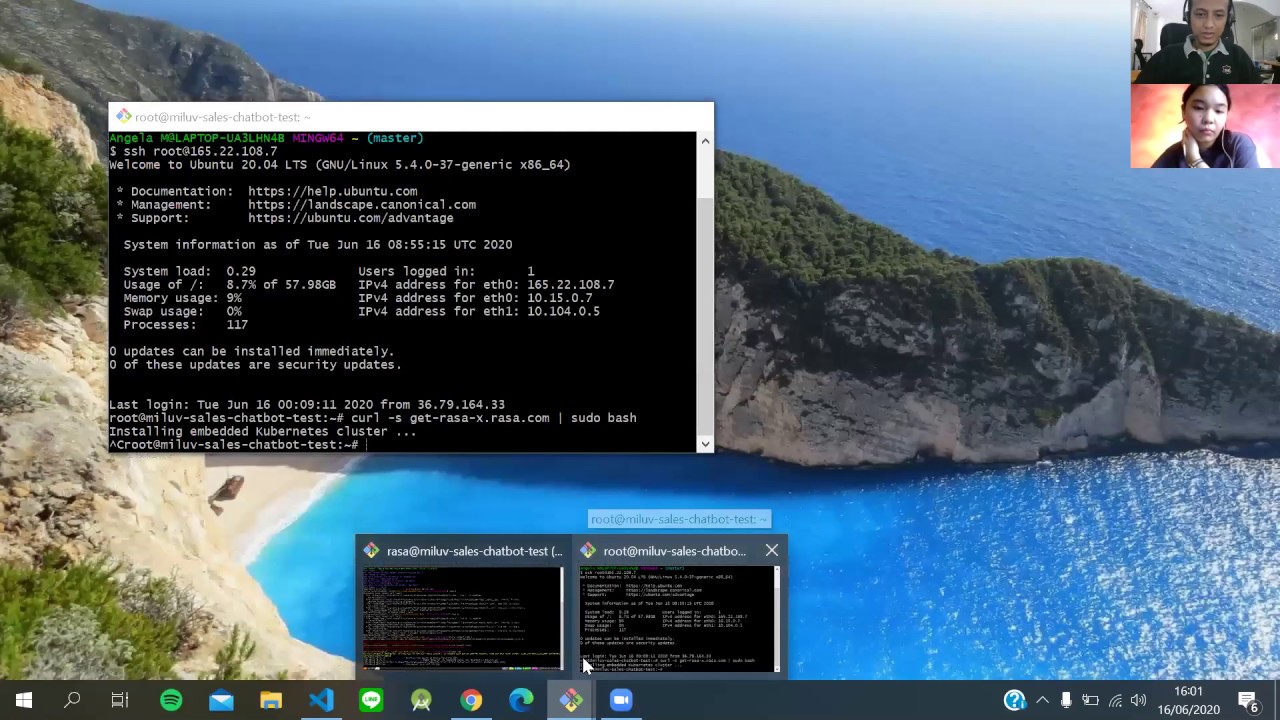Open the Action Center notifications
This screenshot has height=720, width=1280.
point(1249,700)
